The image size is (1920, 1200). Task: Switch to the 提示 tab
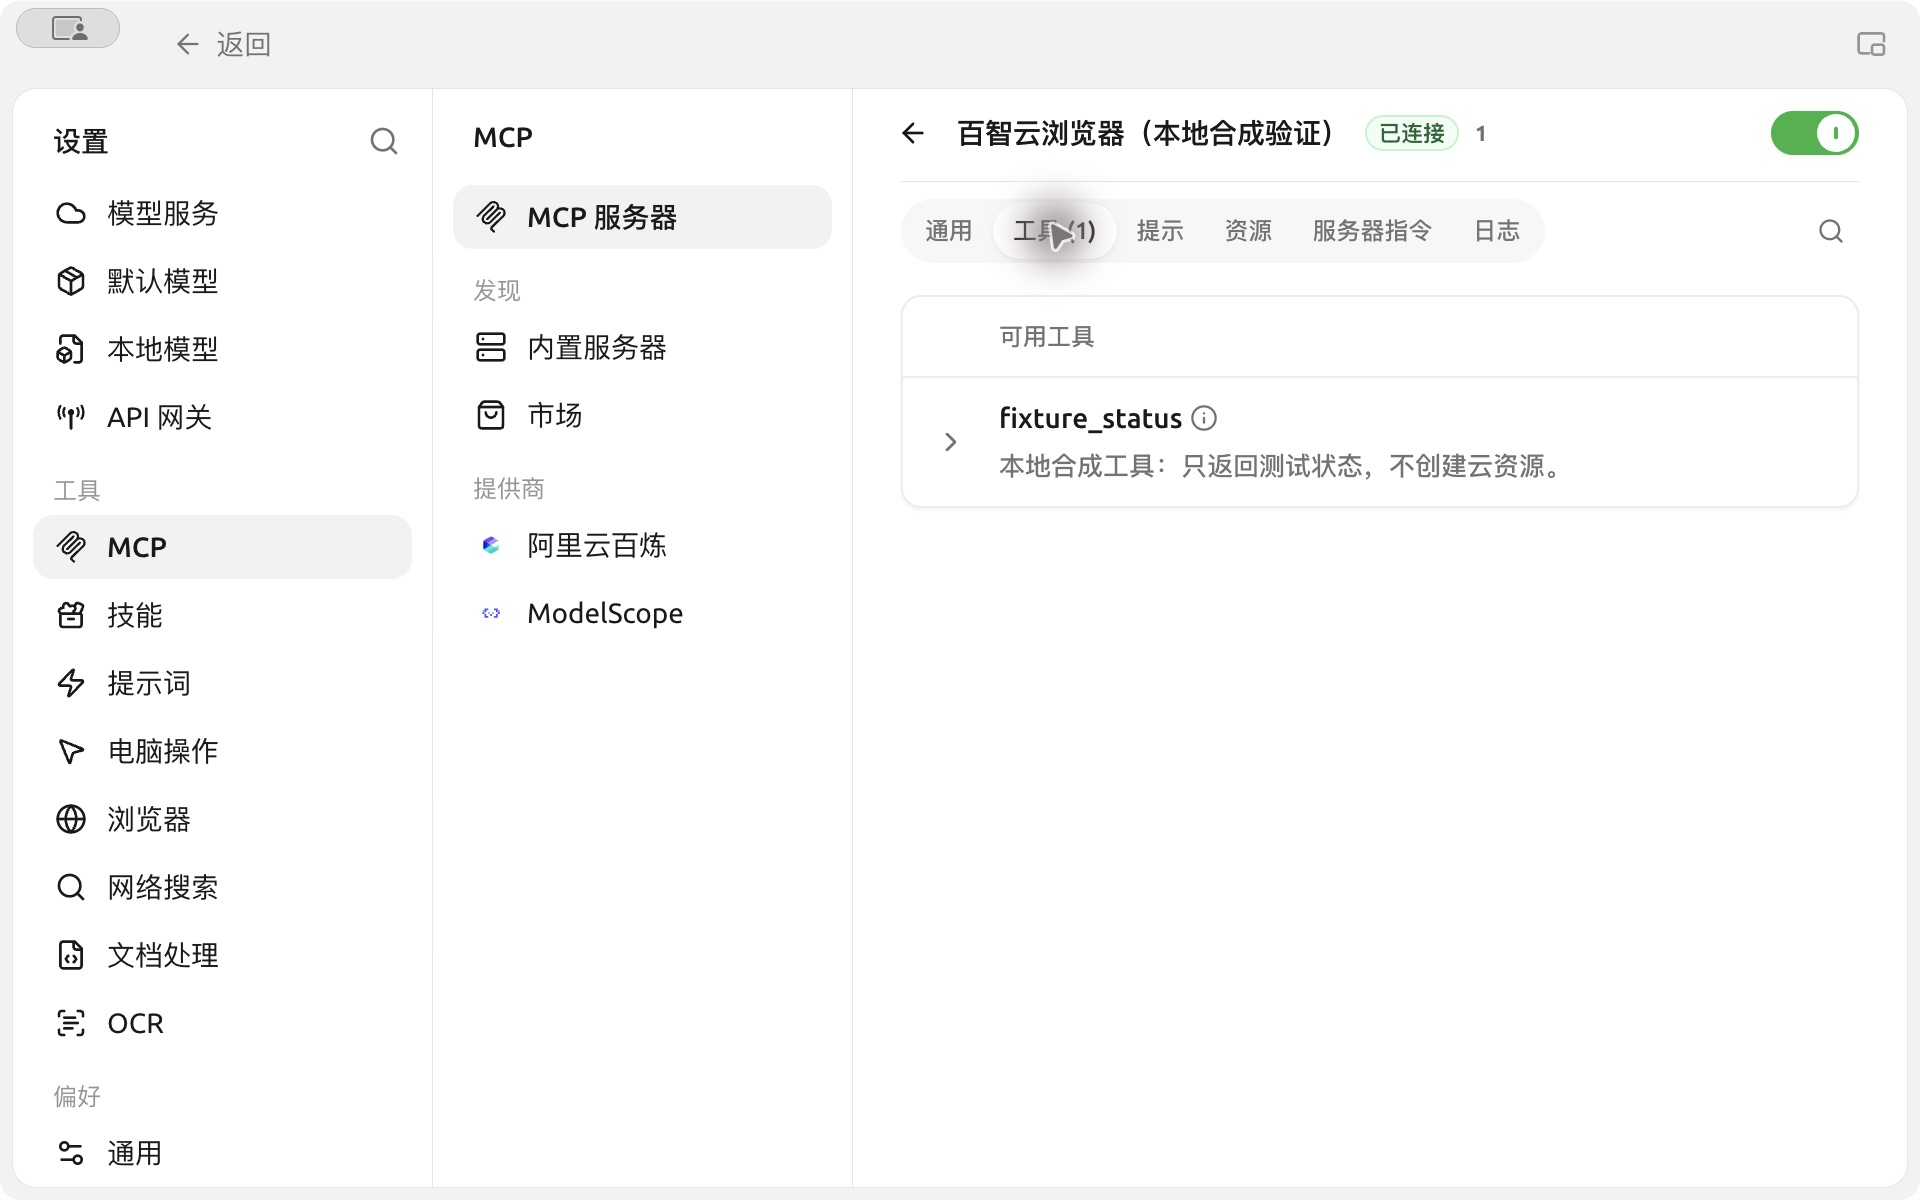pyautogui.click(x=1160, y=231)
